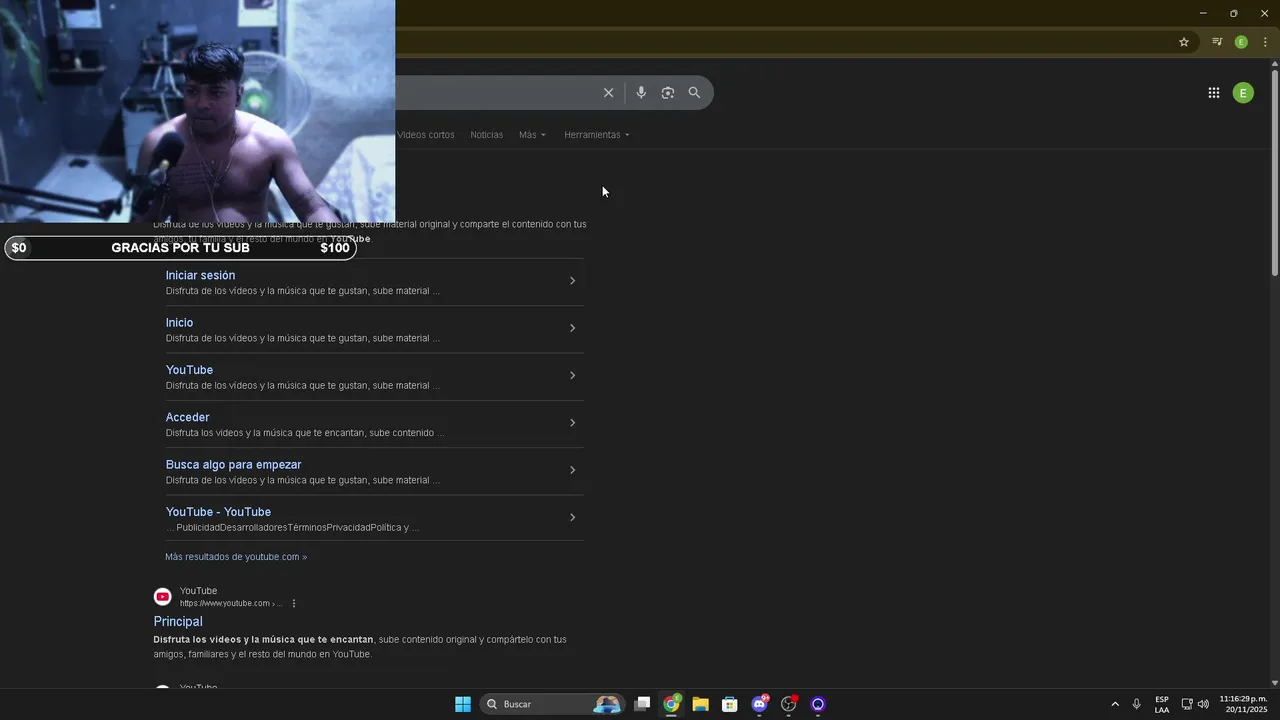The width and height of the screenshot is (1280, 720).
Task: Open the Noticias search tab
Action: point(487,135)
